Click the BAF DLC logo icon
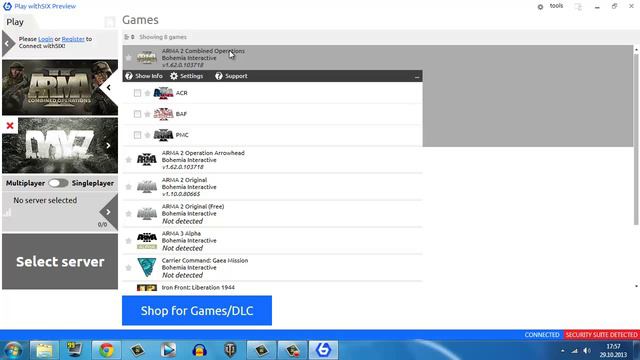The image size is (640, 360). 163,114
